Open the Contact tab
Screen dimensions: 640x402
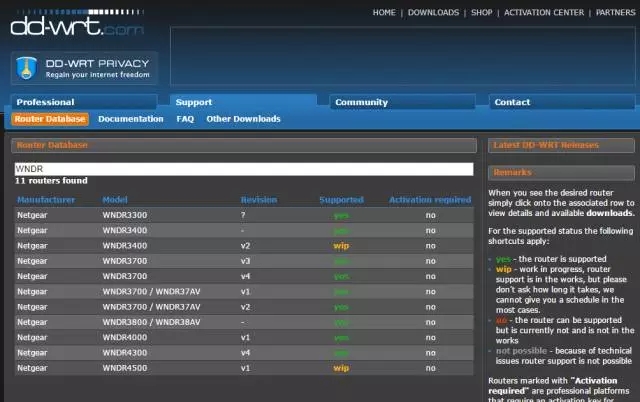(562, 102)
